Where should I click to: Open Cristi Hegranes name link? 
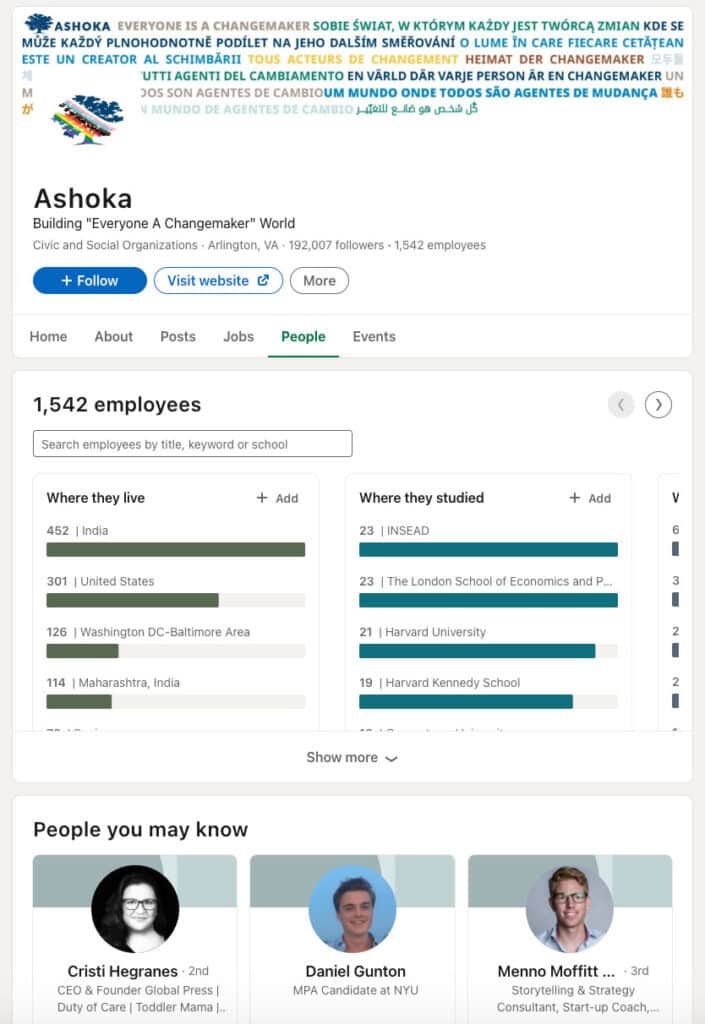pyautogui.click(x=123, y=971)
